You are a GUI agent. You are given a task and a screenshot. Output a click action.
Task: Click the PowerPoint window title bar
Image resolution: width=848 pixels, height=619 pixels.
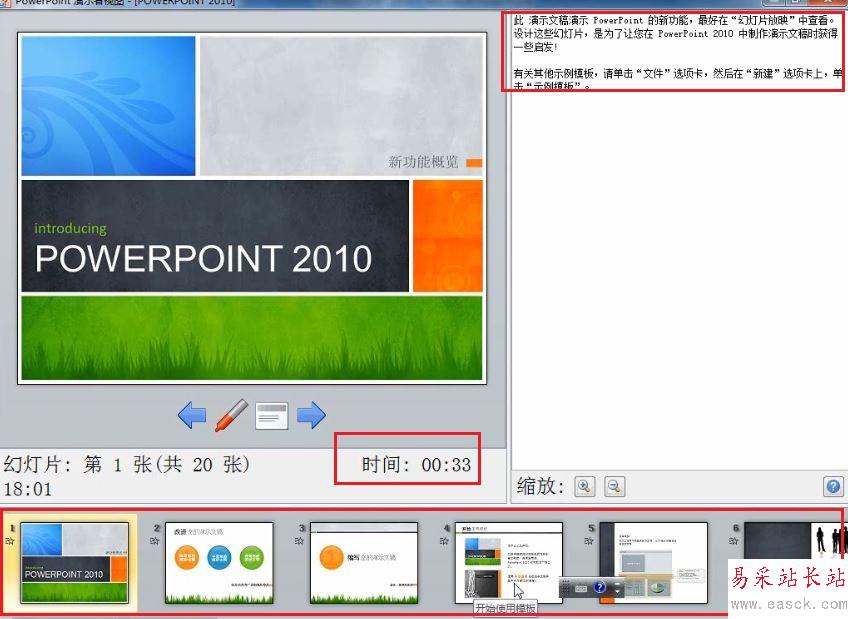point(300,3)
